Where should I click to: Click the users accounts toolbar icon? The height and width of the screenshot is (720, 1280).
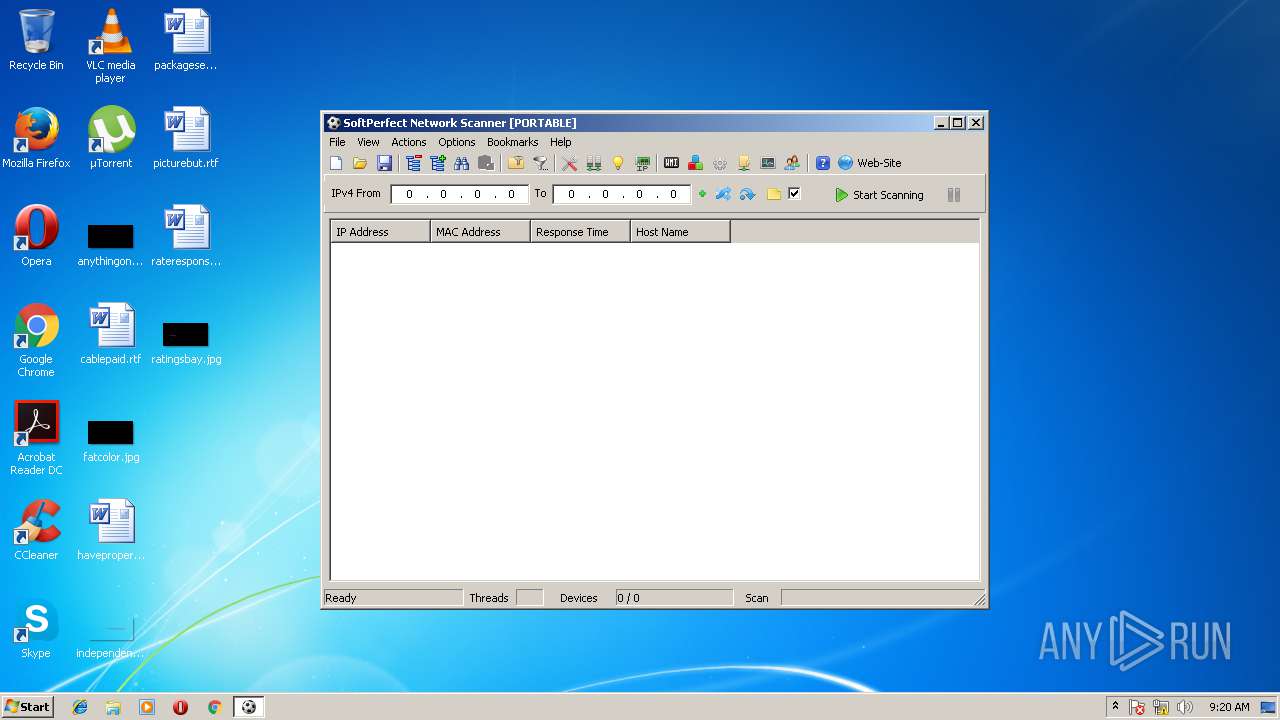[792, 163]
